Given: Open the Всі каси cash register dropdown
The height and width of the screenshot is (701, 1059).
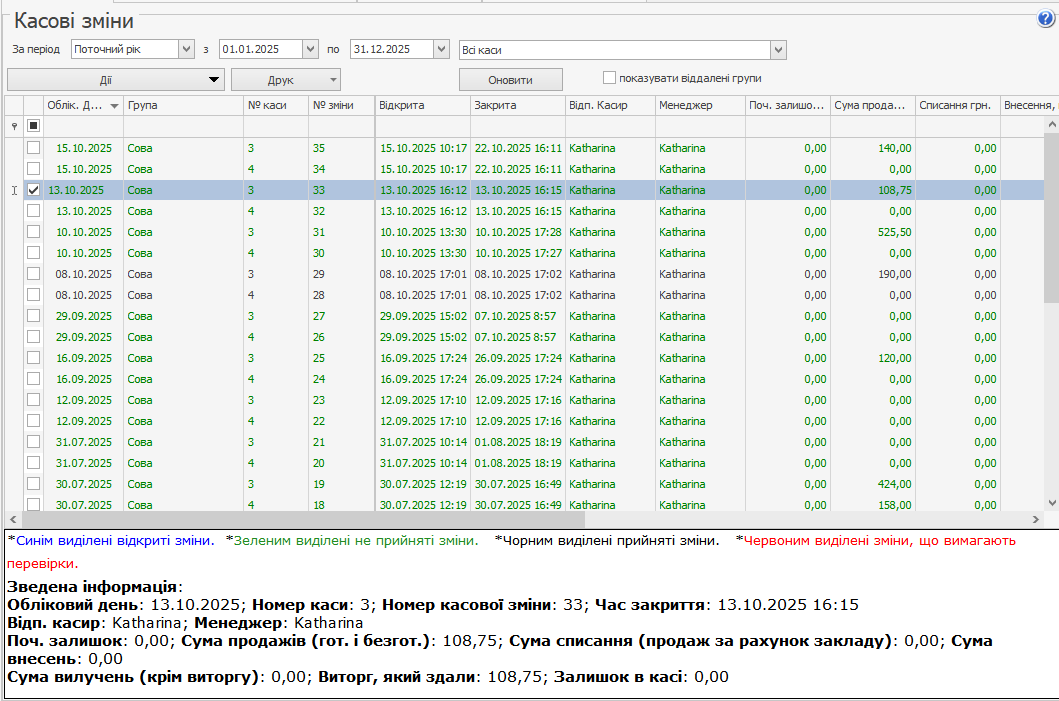Looking at the screenshot, I should pyautogui.click(x=778, y=50).
